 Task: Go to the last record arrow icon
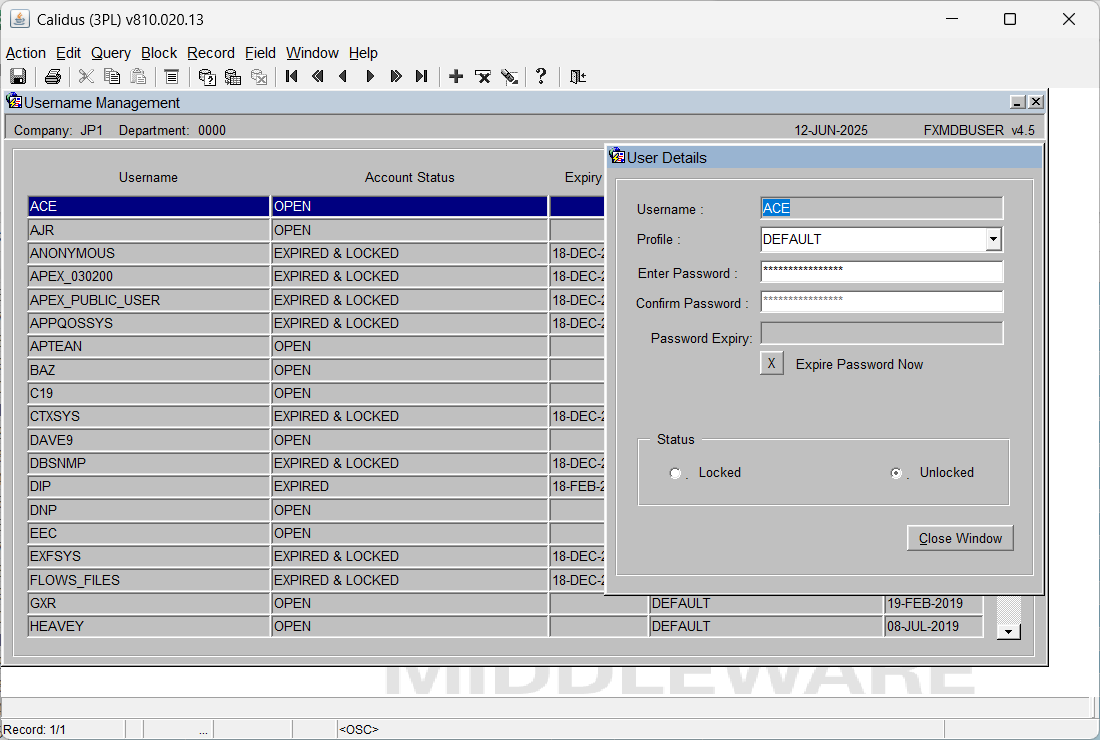point(421,76)
